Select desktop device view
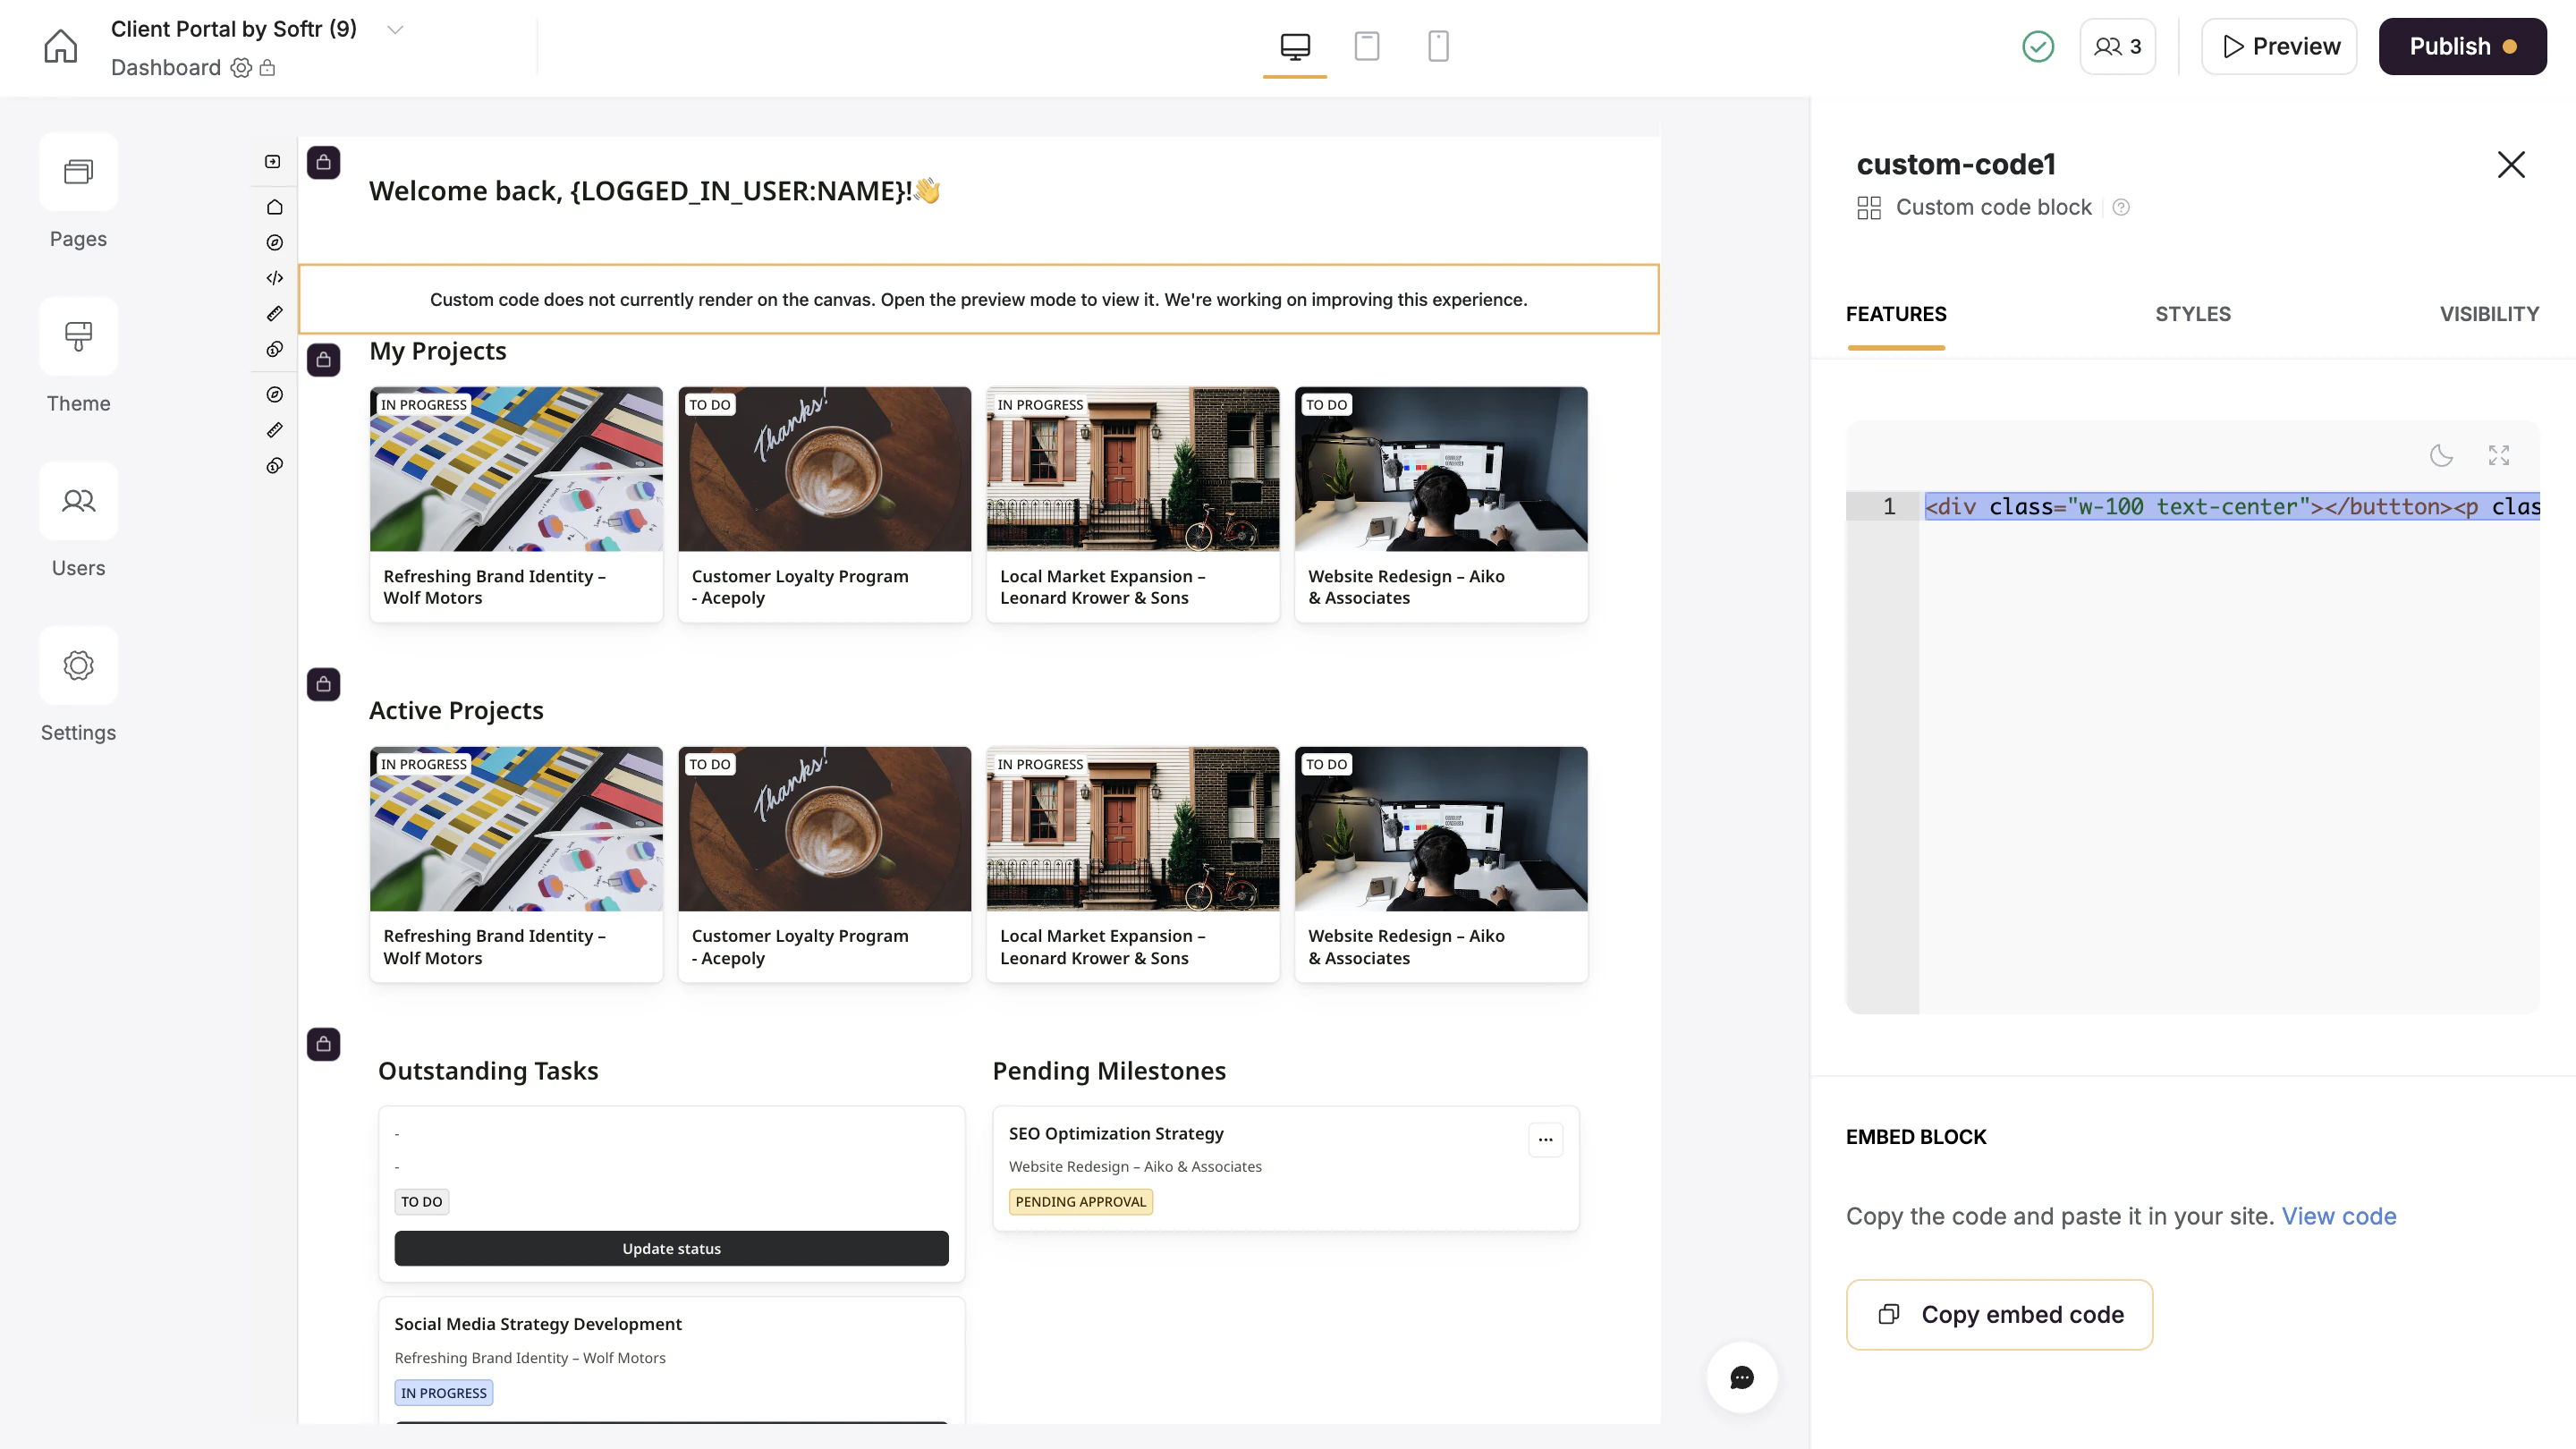 [1294, 46]
